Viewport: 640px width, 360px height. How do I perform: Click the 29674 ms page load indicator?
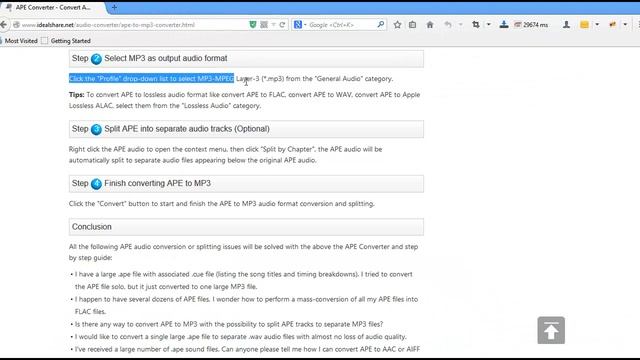(x=531, y=25)
